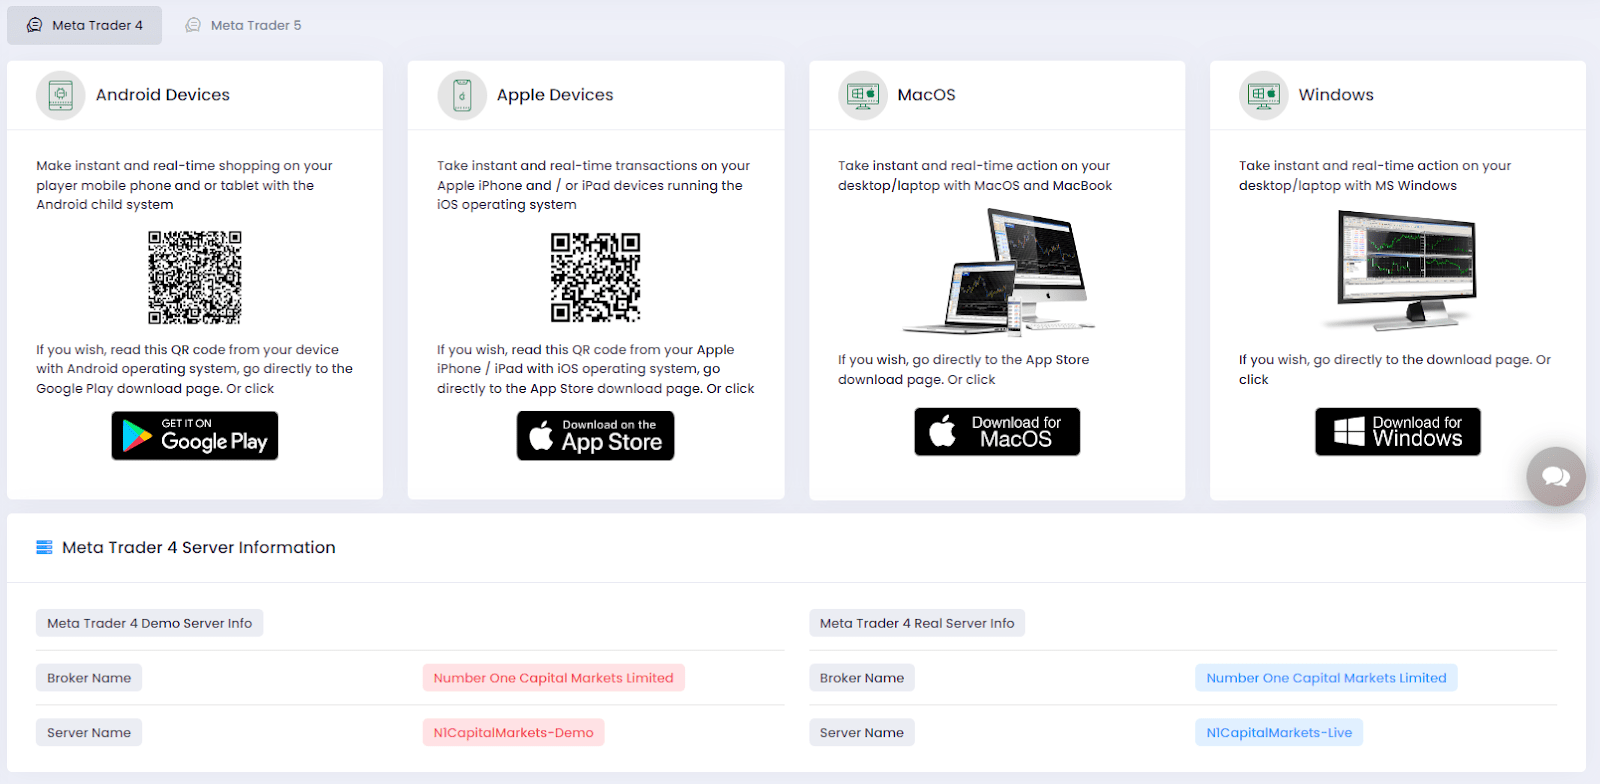
Task: Click the MacOS card header icon
Action: [863, 95]
